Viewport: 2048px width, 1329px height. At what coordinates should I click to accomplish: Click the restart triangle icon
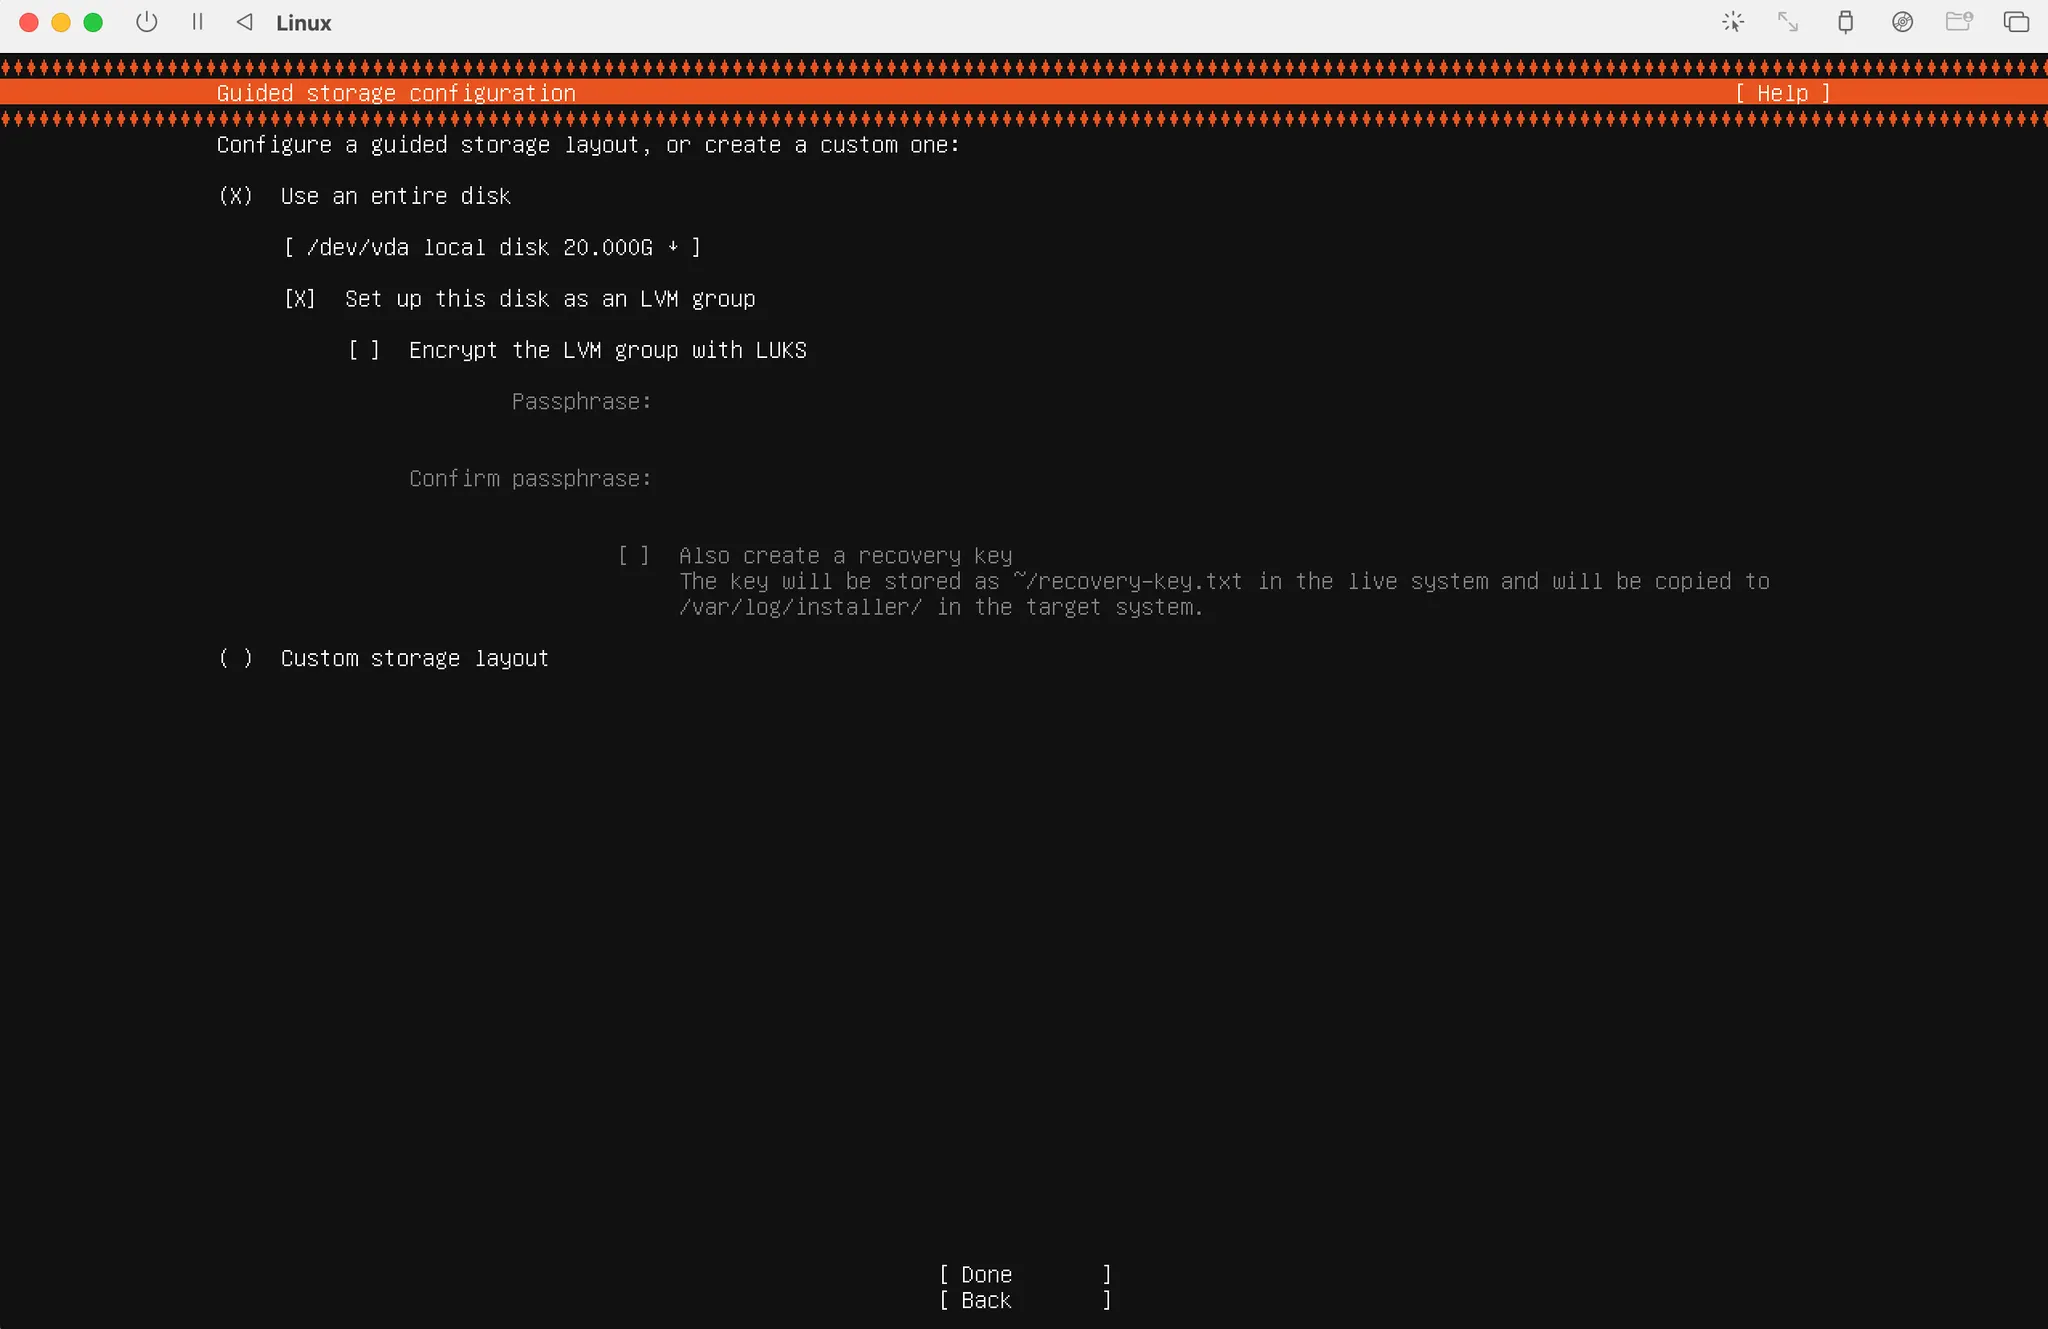[x=245, y=22]
